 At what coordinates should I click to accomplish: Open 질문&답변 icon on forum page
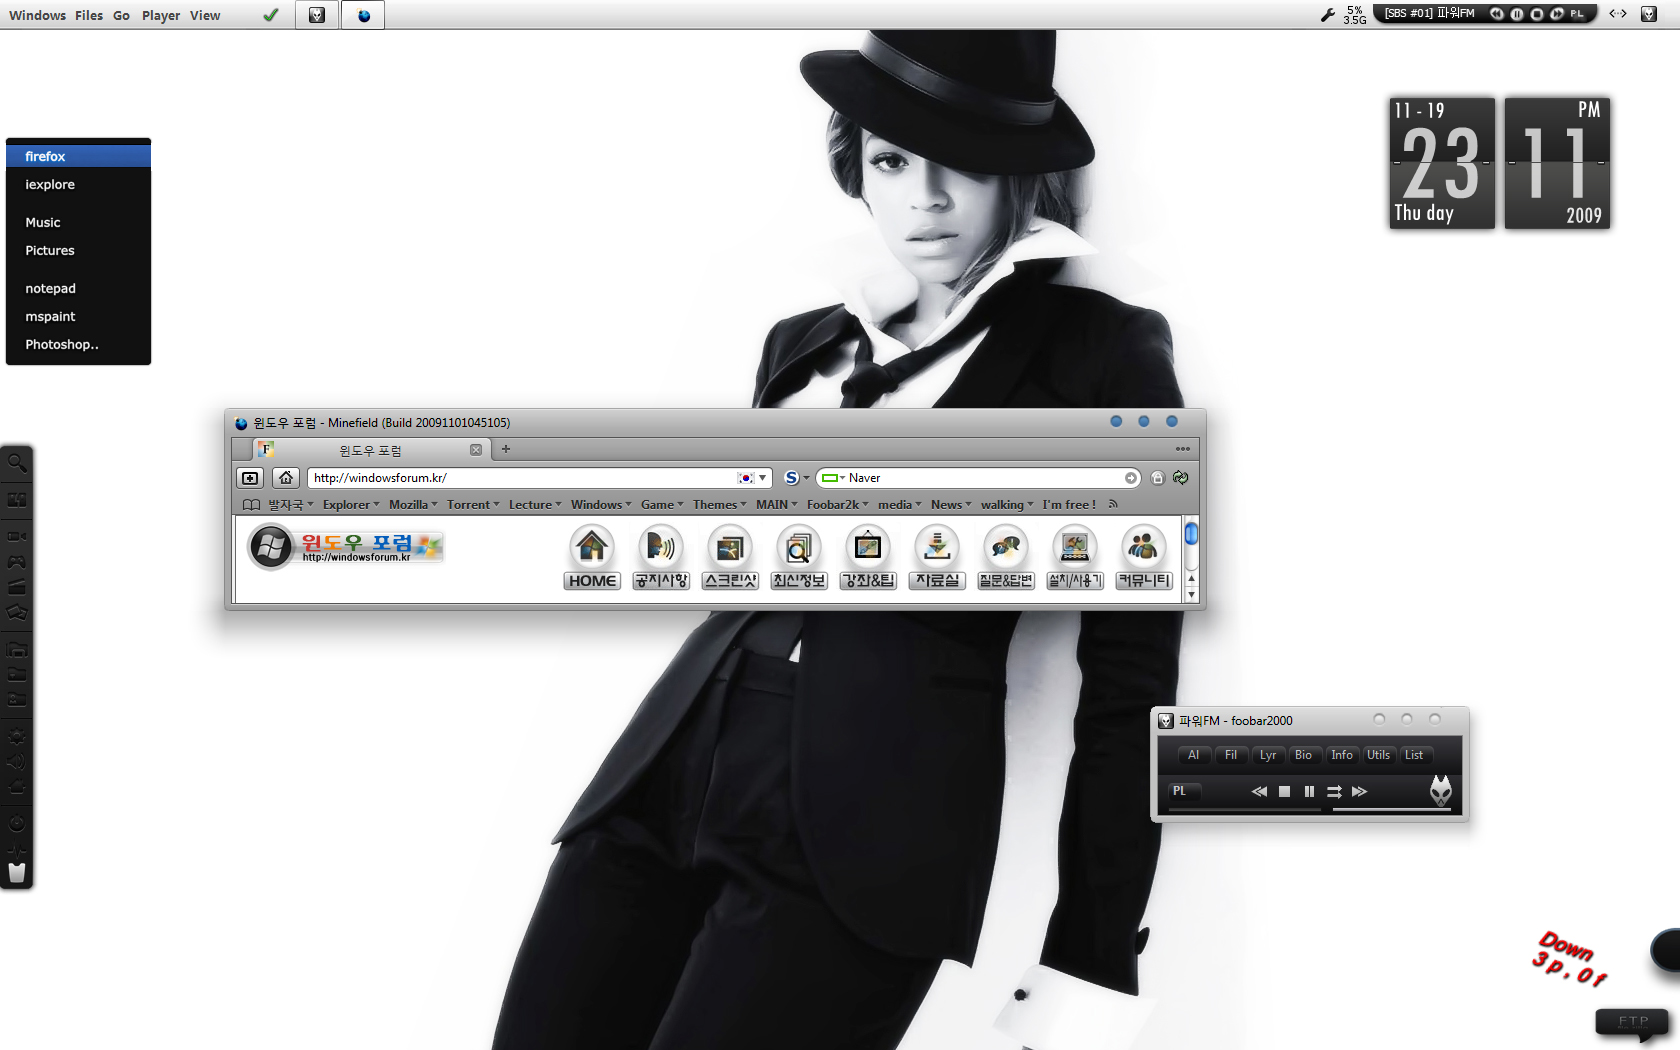(1006, 558)
